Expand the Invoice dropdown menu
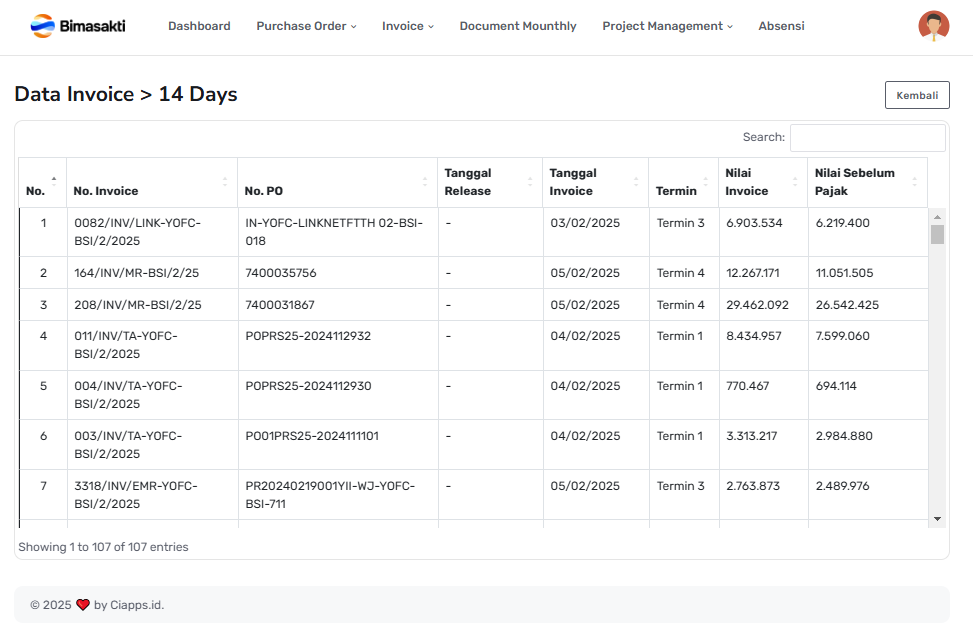973x624 pixels. click(408, 26)
